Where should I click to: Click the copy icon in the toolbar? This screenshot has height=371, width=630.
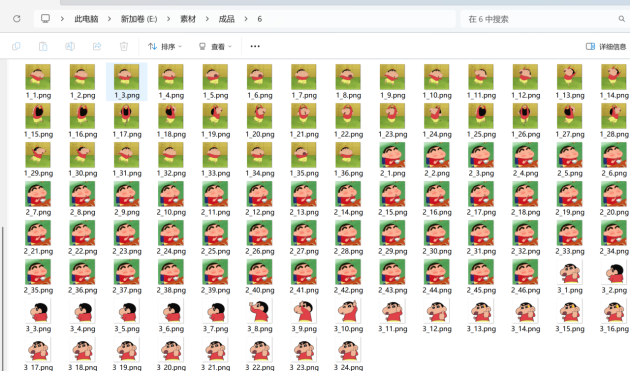[16, 47]
